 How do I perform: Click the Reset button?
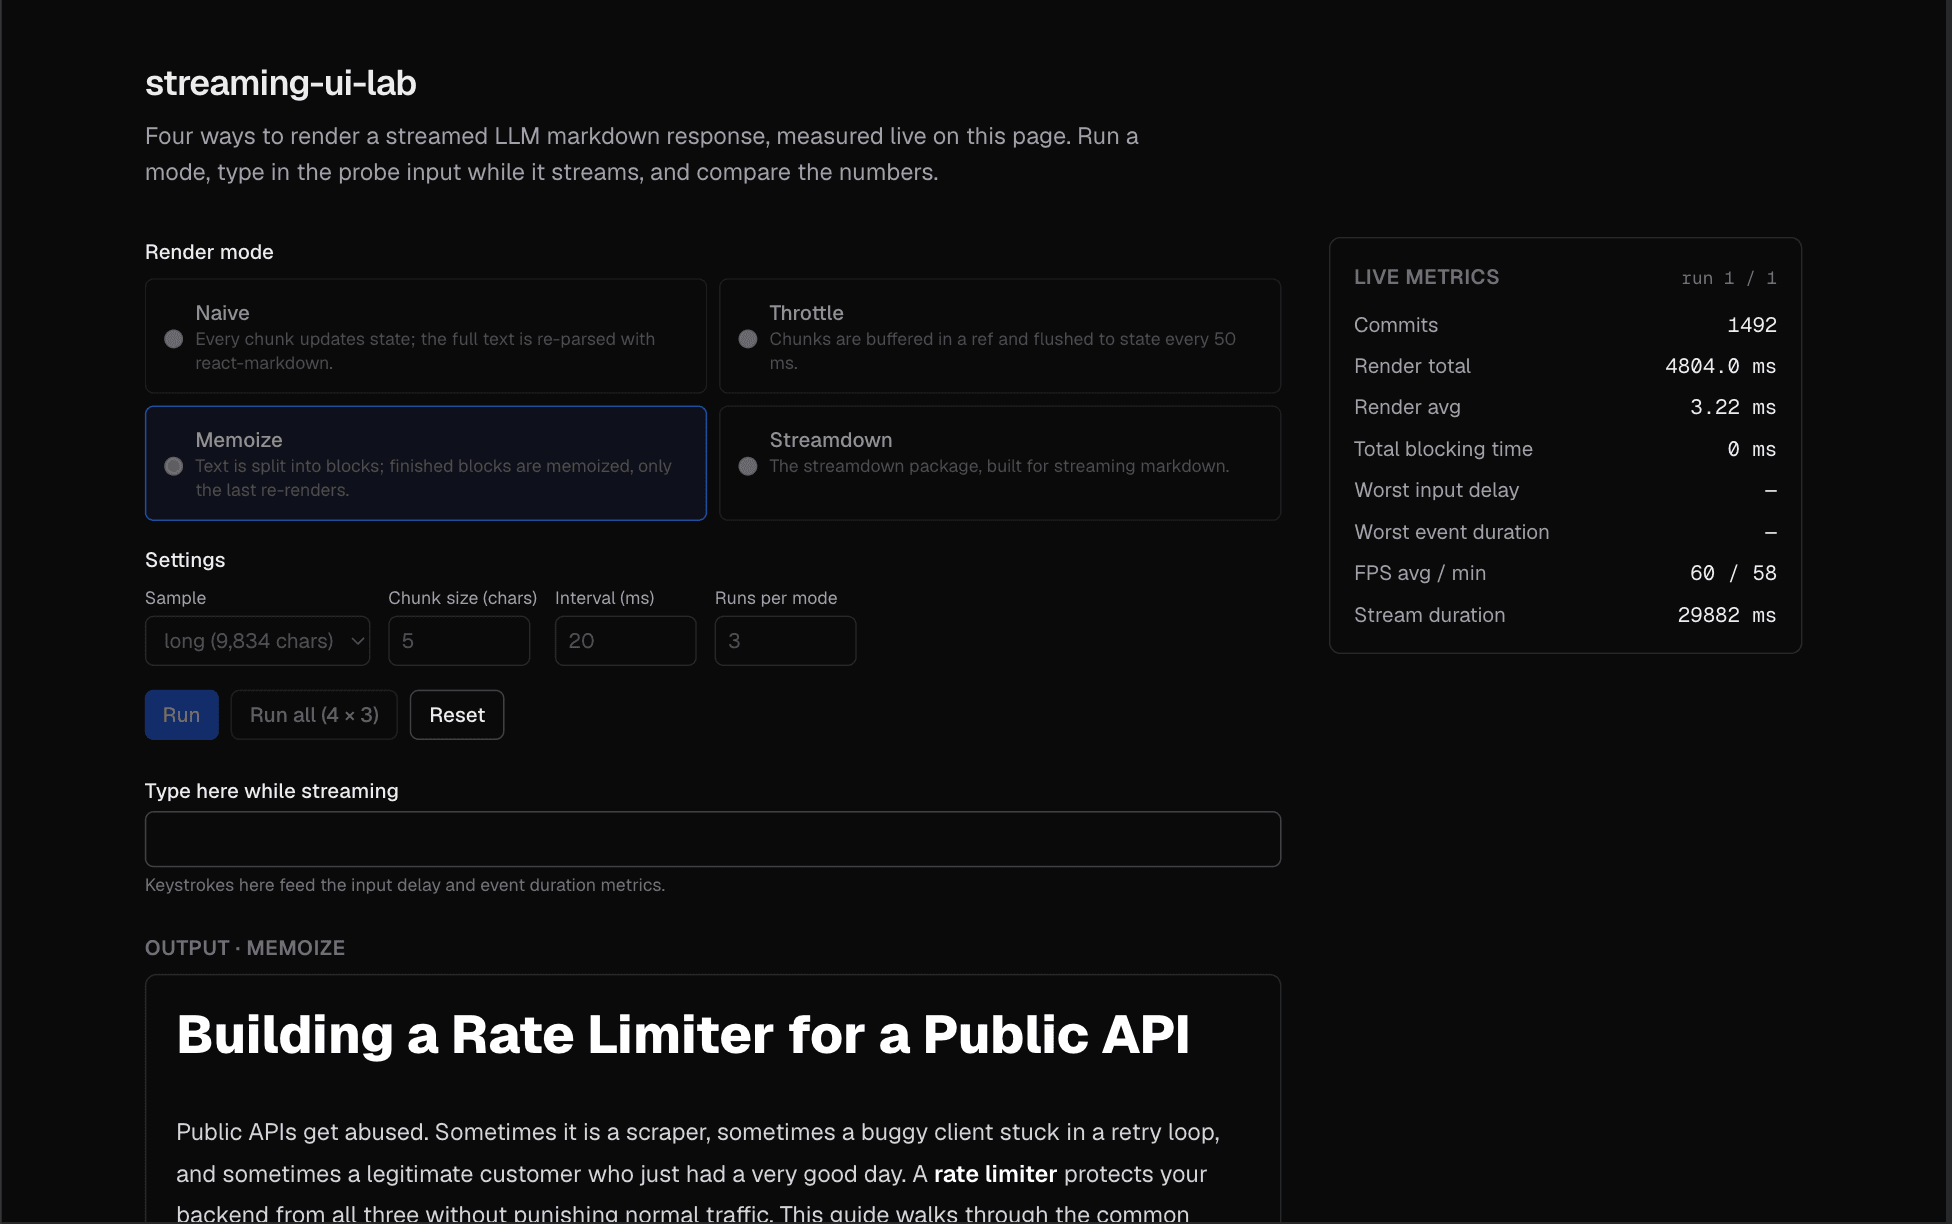point(457,715)
